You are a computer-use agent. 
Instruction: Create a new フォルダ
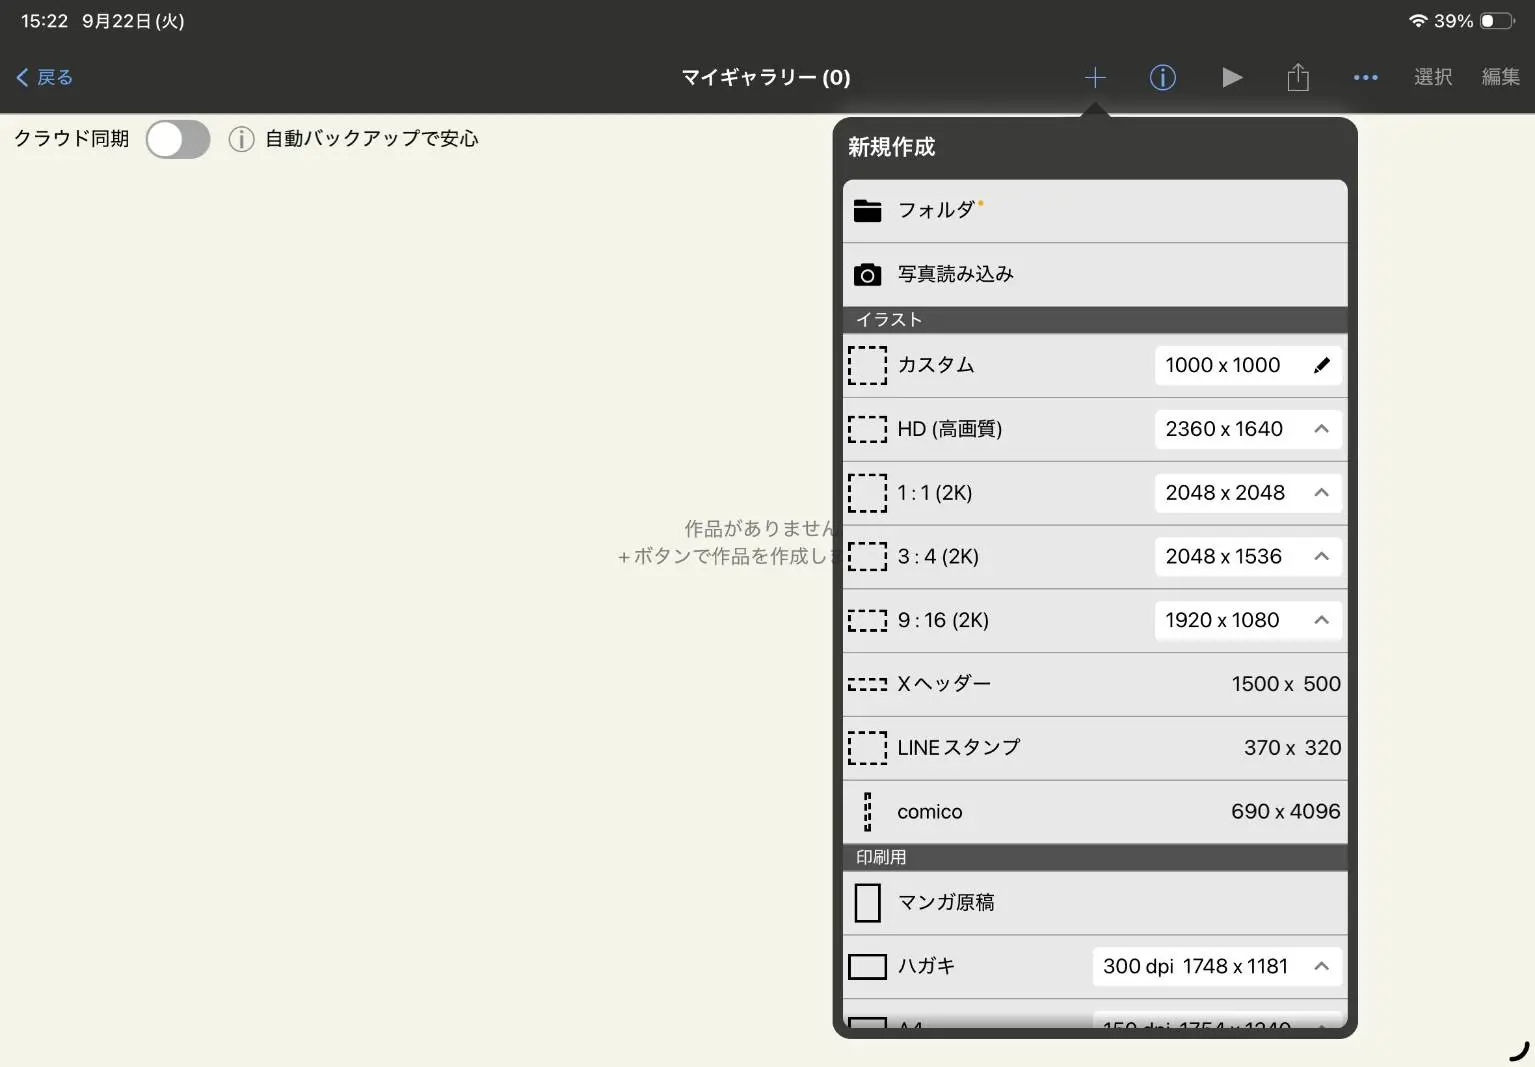1095,210
